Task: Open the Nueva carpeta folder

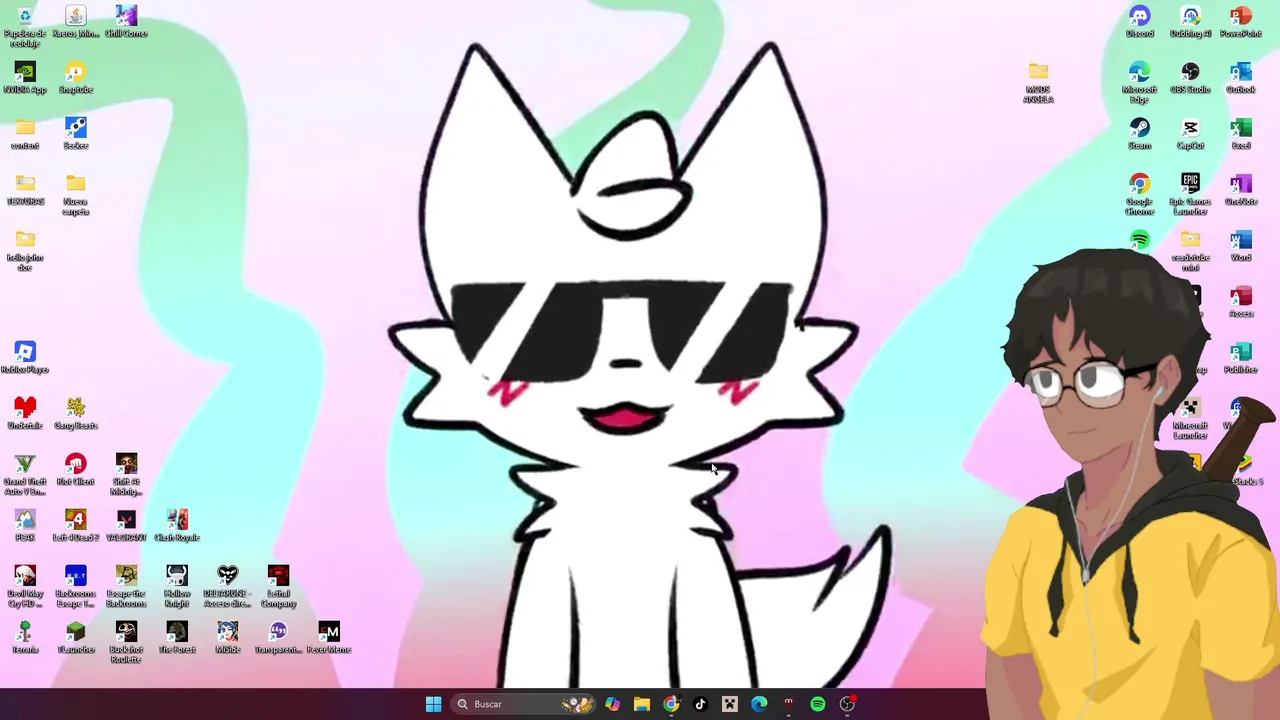Action: (76, 194)
